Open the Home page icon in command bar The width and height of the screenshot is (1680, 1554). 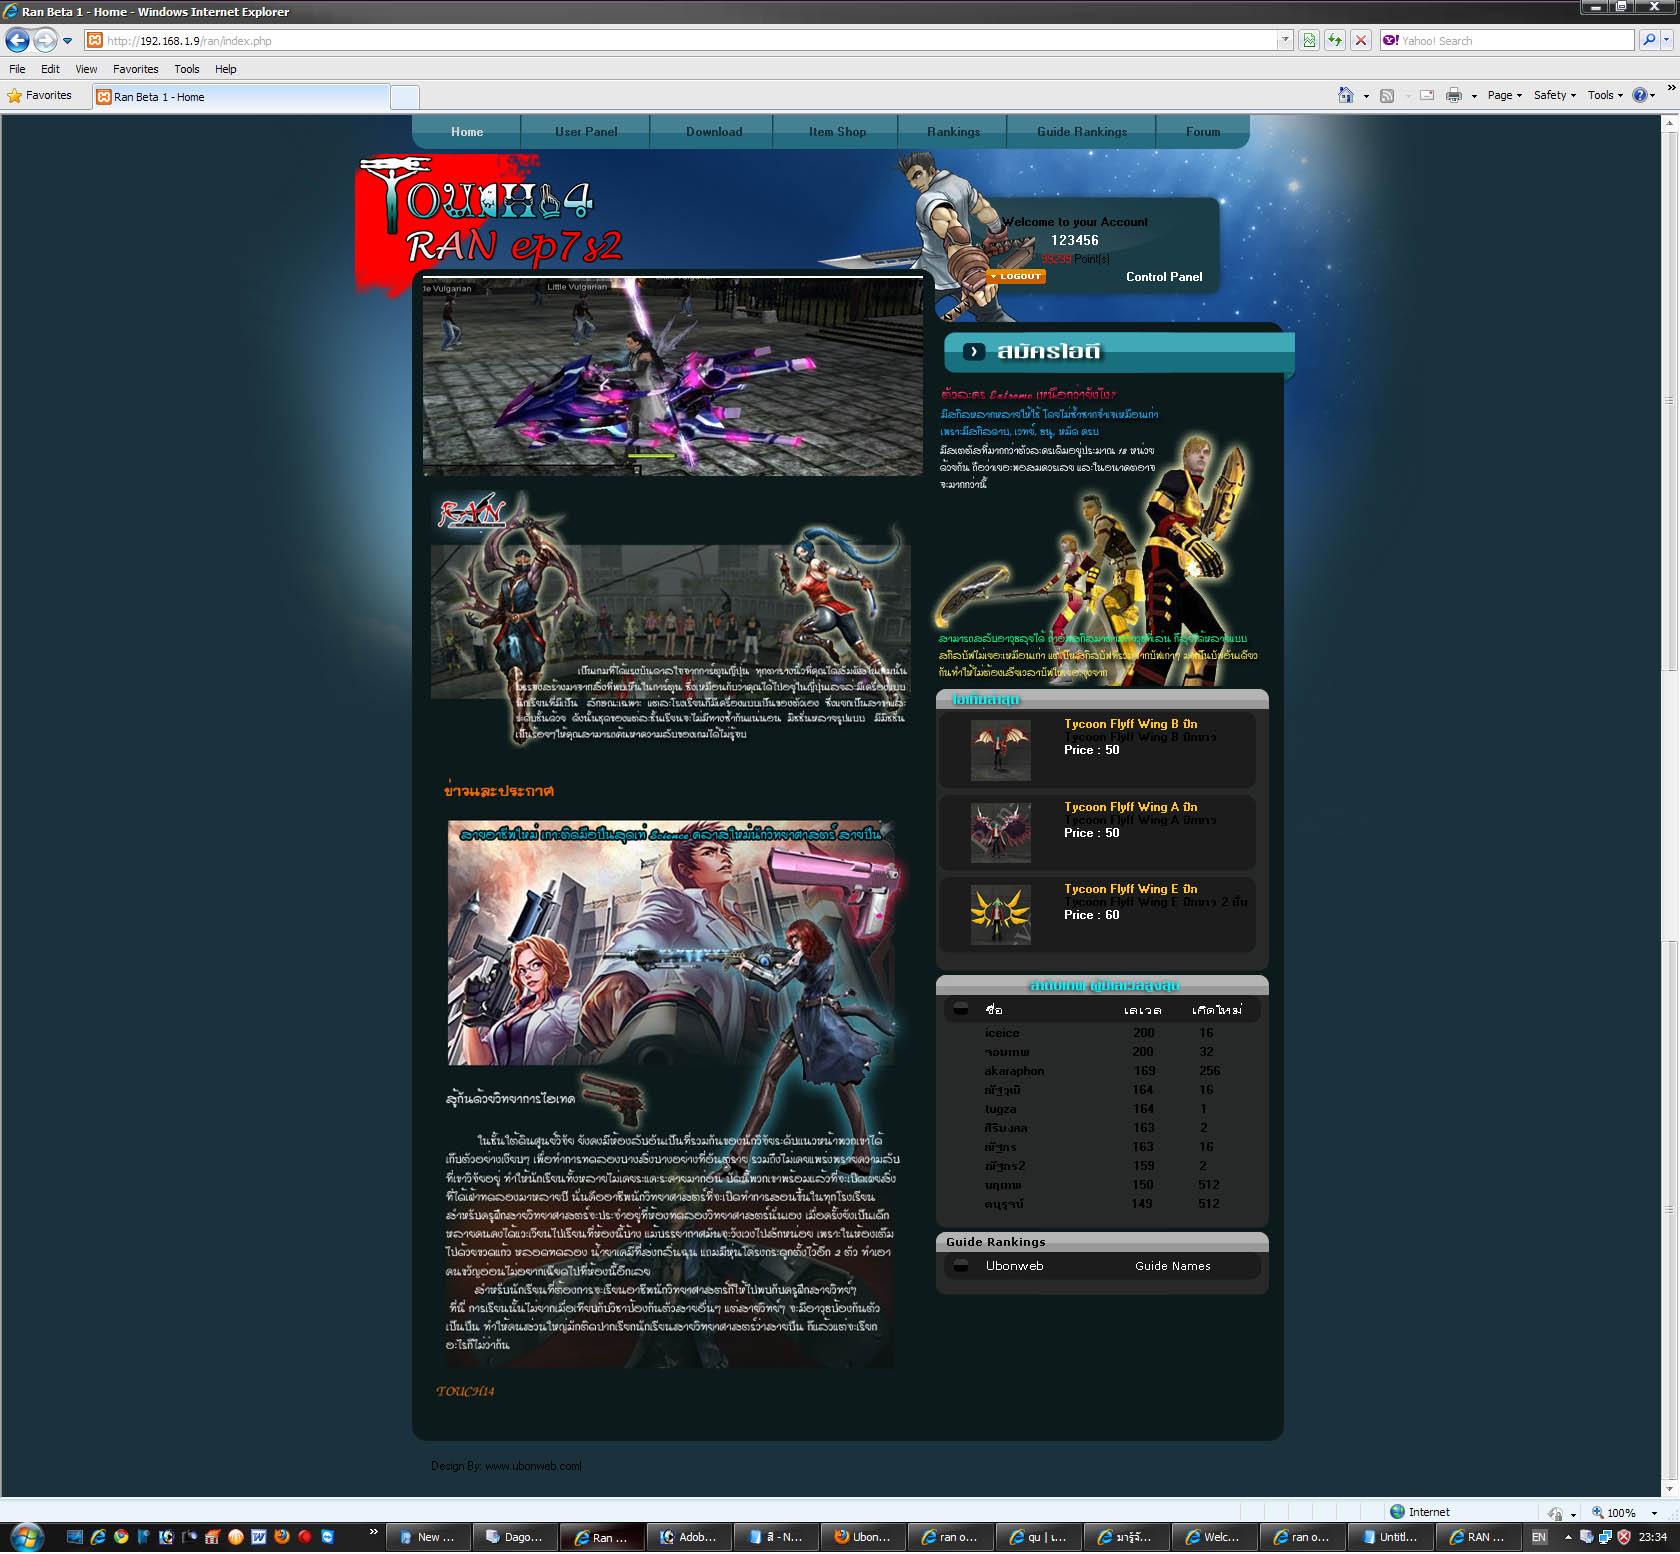tap(1346, 95)
